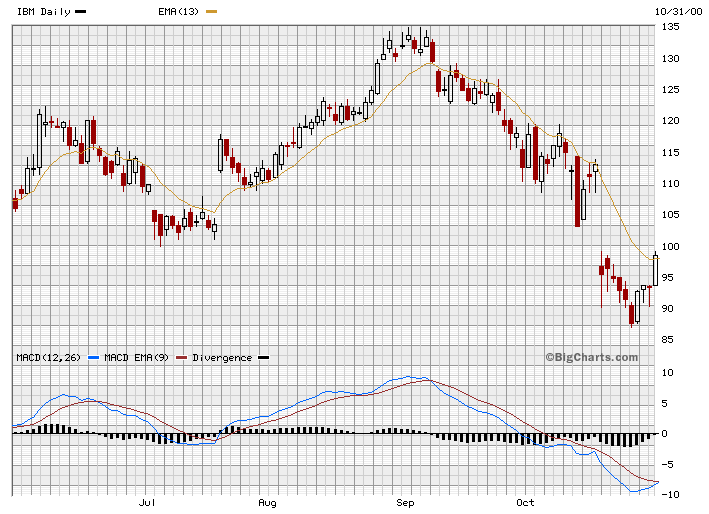Select the Divergence legend label
The width and height of the screenshot is (709, 514).
[x=222, y=357]
